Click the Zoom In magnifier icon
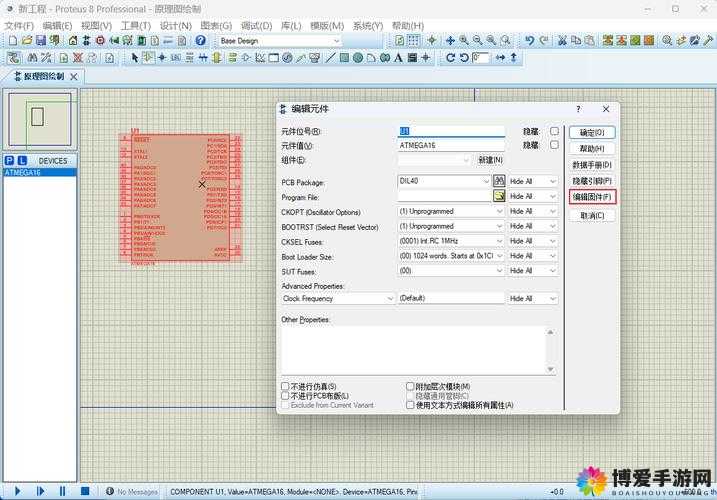 [464, 41]
